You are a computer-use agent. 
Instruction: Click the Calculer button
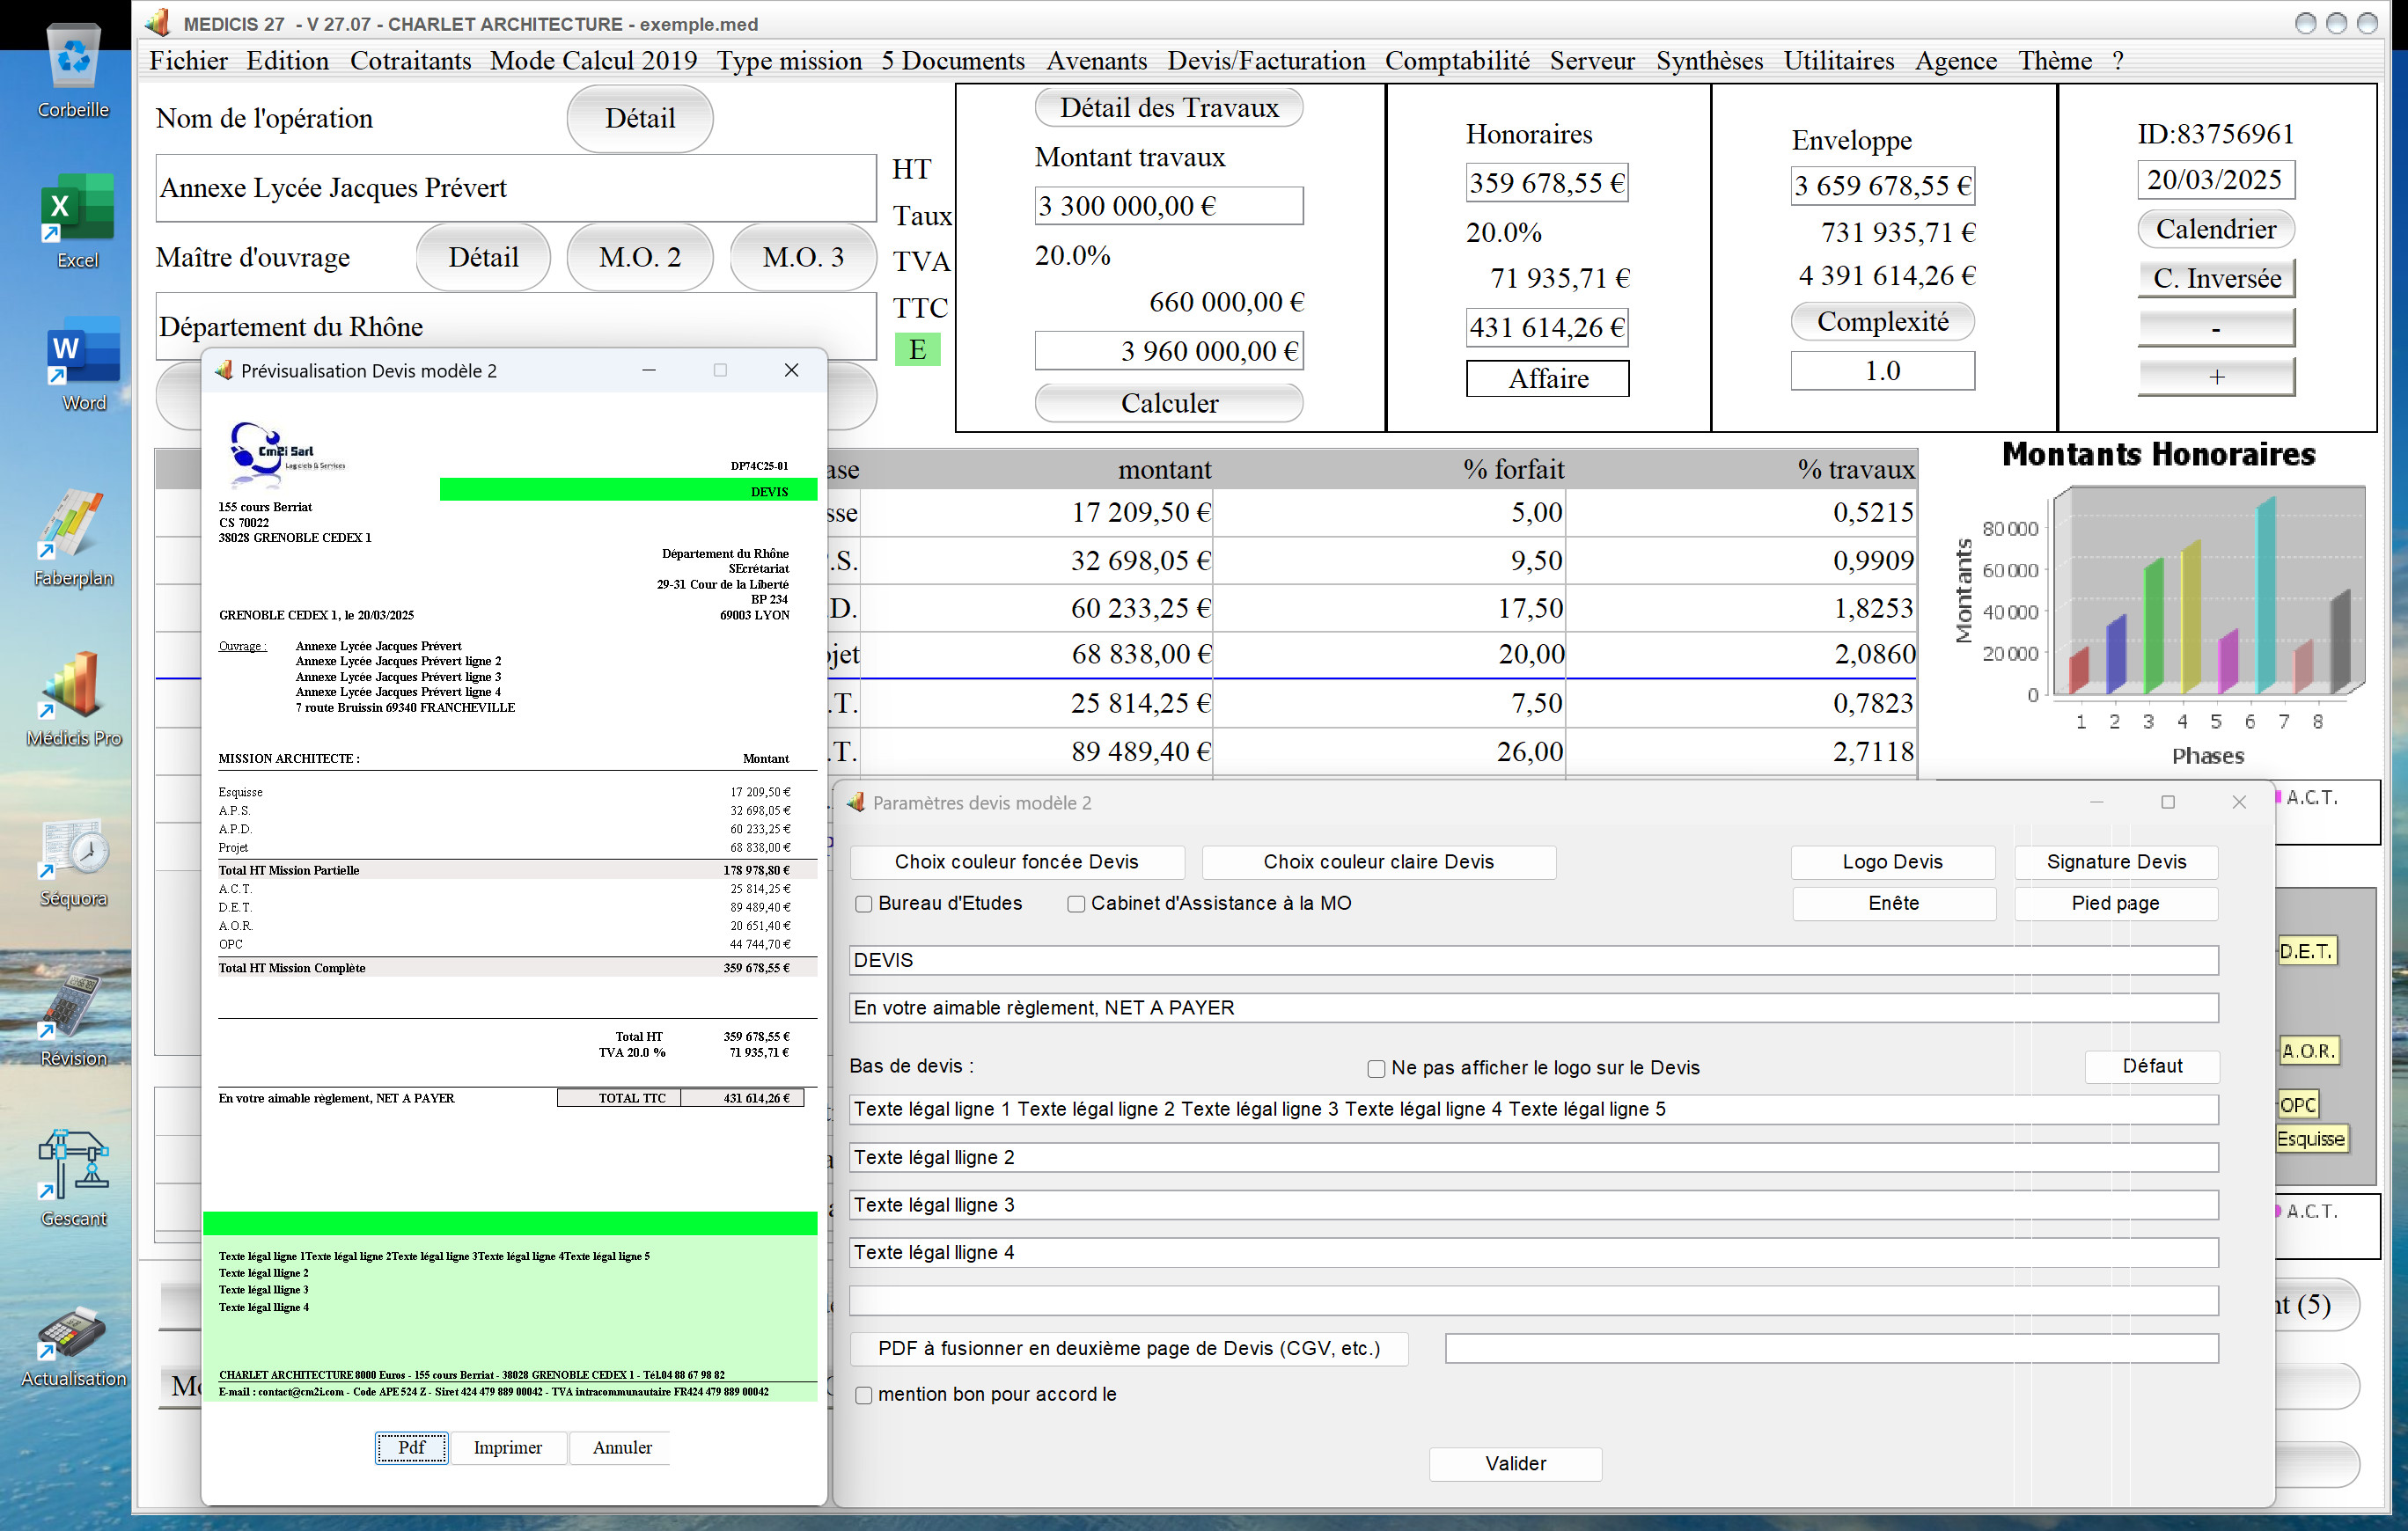pyautogui.click(x=1168, y=403)
